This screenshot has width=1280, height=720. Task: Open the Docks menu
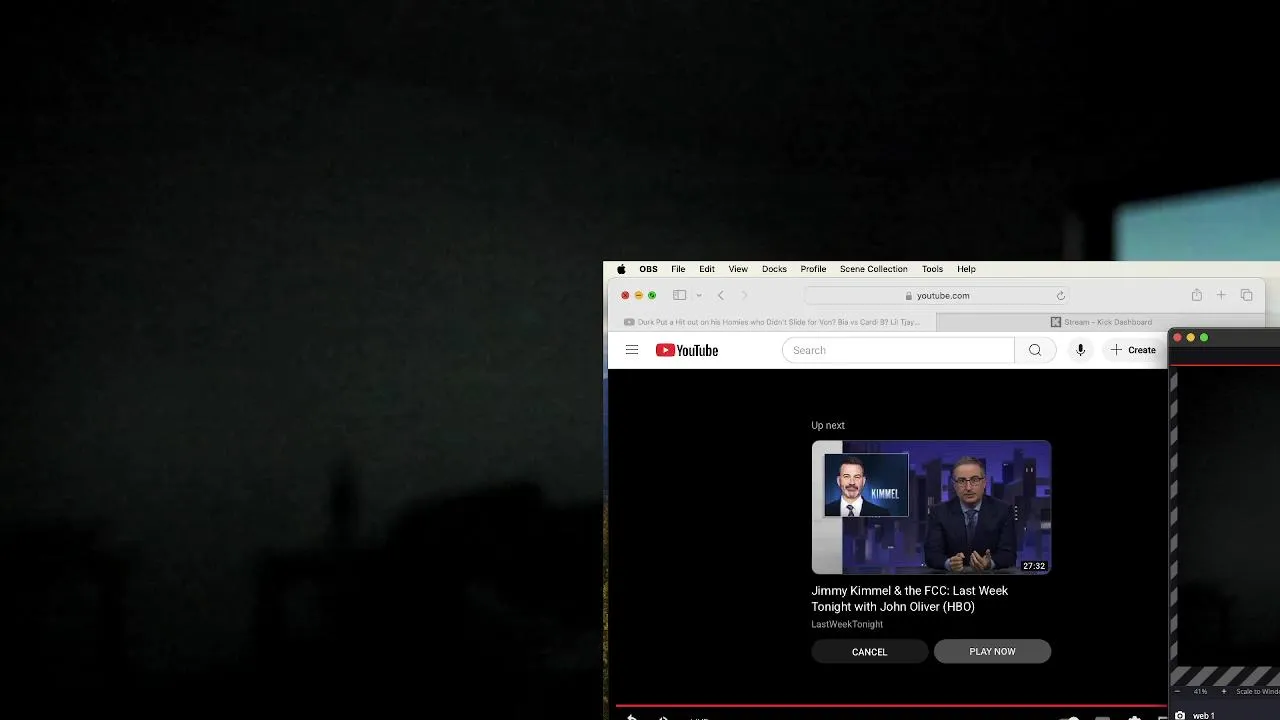774,269
